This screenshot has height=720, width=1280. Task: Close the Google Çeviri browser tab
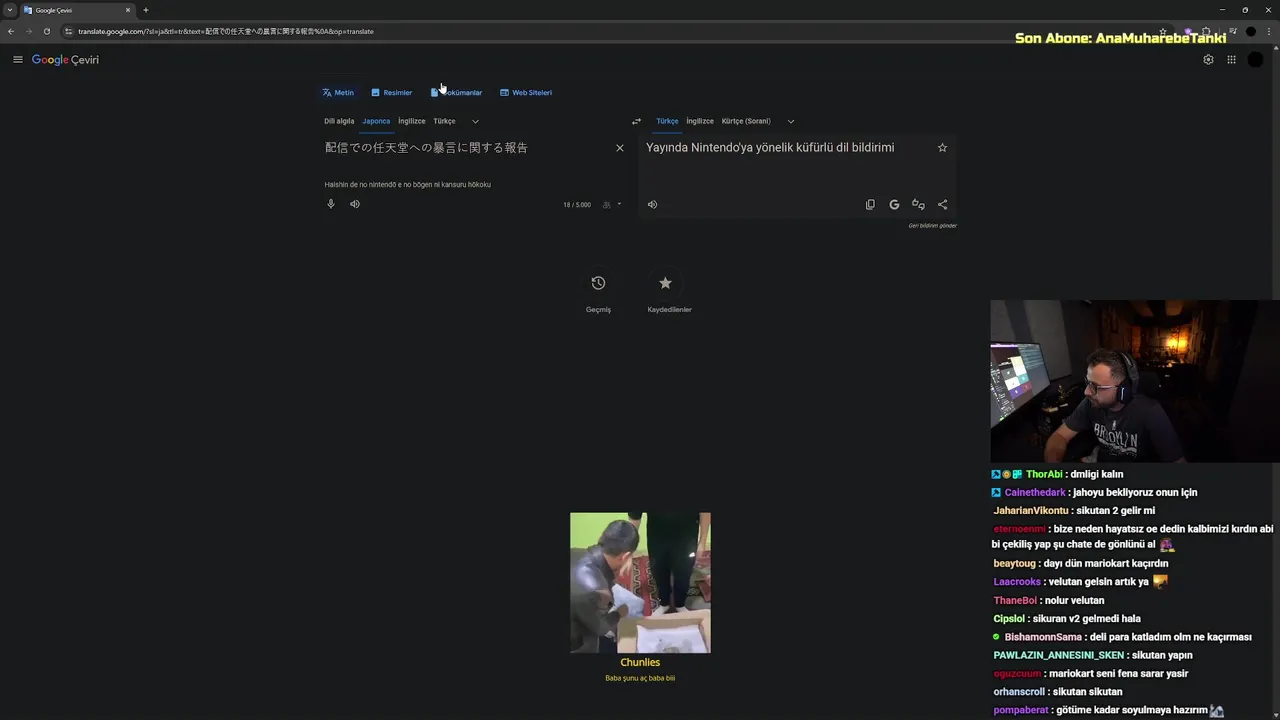[128, 10]
